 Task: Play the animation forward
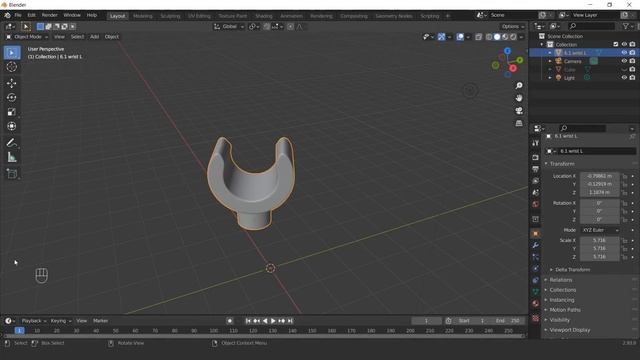[x=273, y=321]
